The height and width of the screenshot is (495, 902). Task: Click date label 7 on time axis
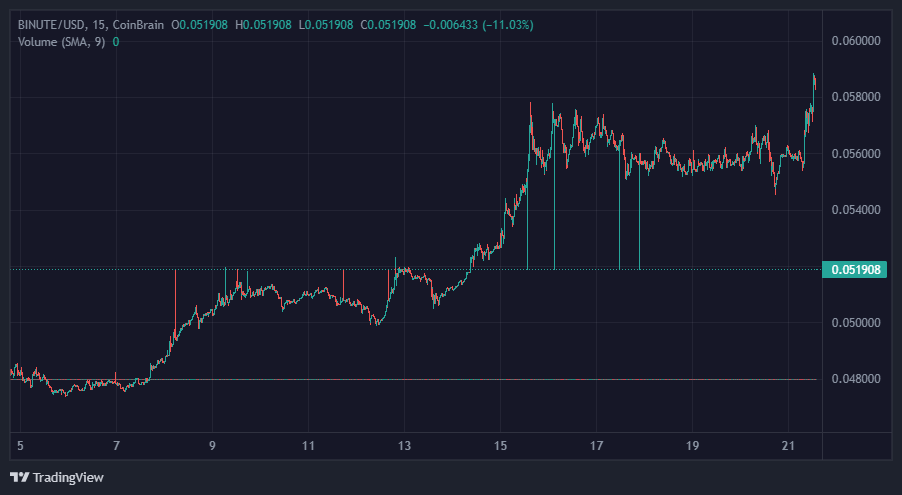pyautogui.click(x=116, y=446)
